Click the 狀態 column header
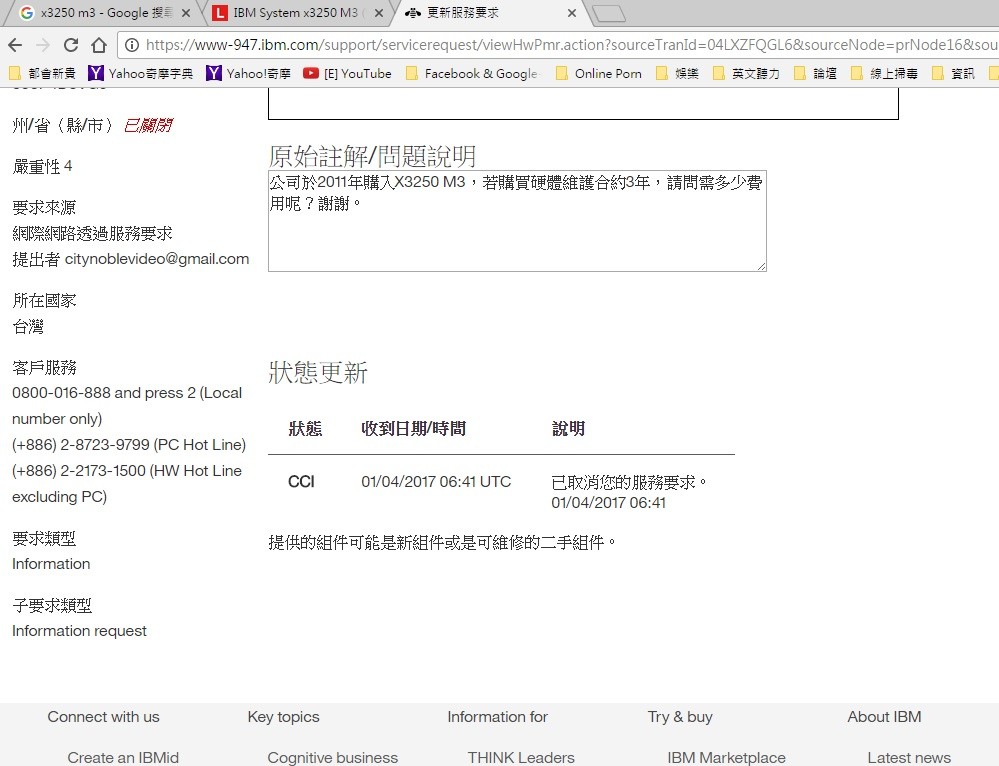The width and height of the screenshot is (999, 766). 305,428
